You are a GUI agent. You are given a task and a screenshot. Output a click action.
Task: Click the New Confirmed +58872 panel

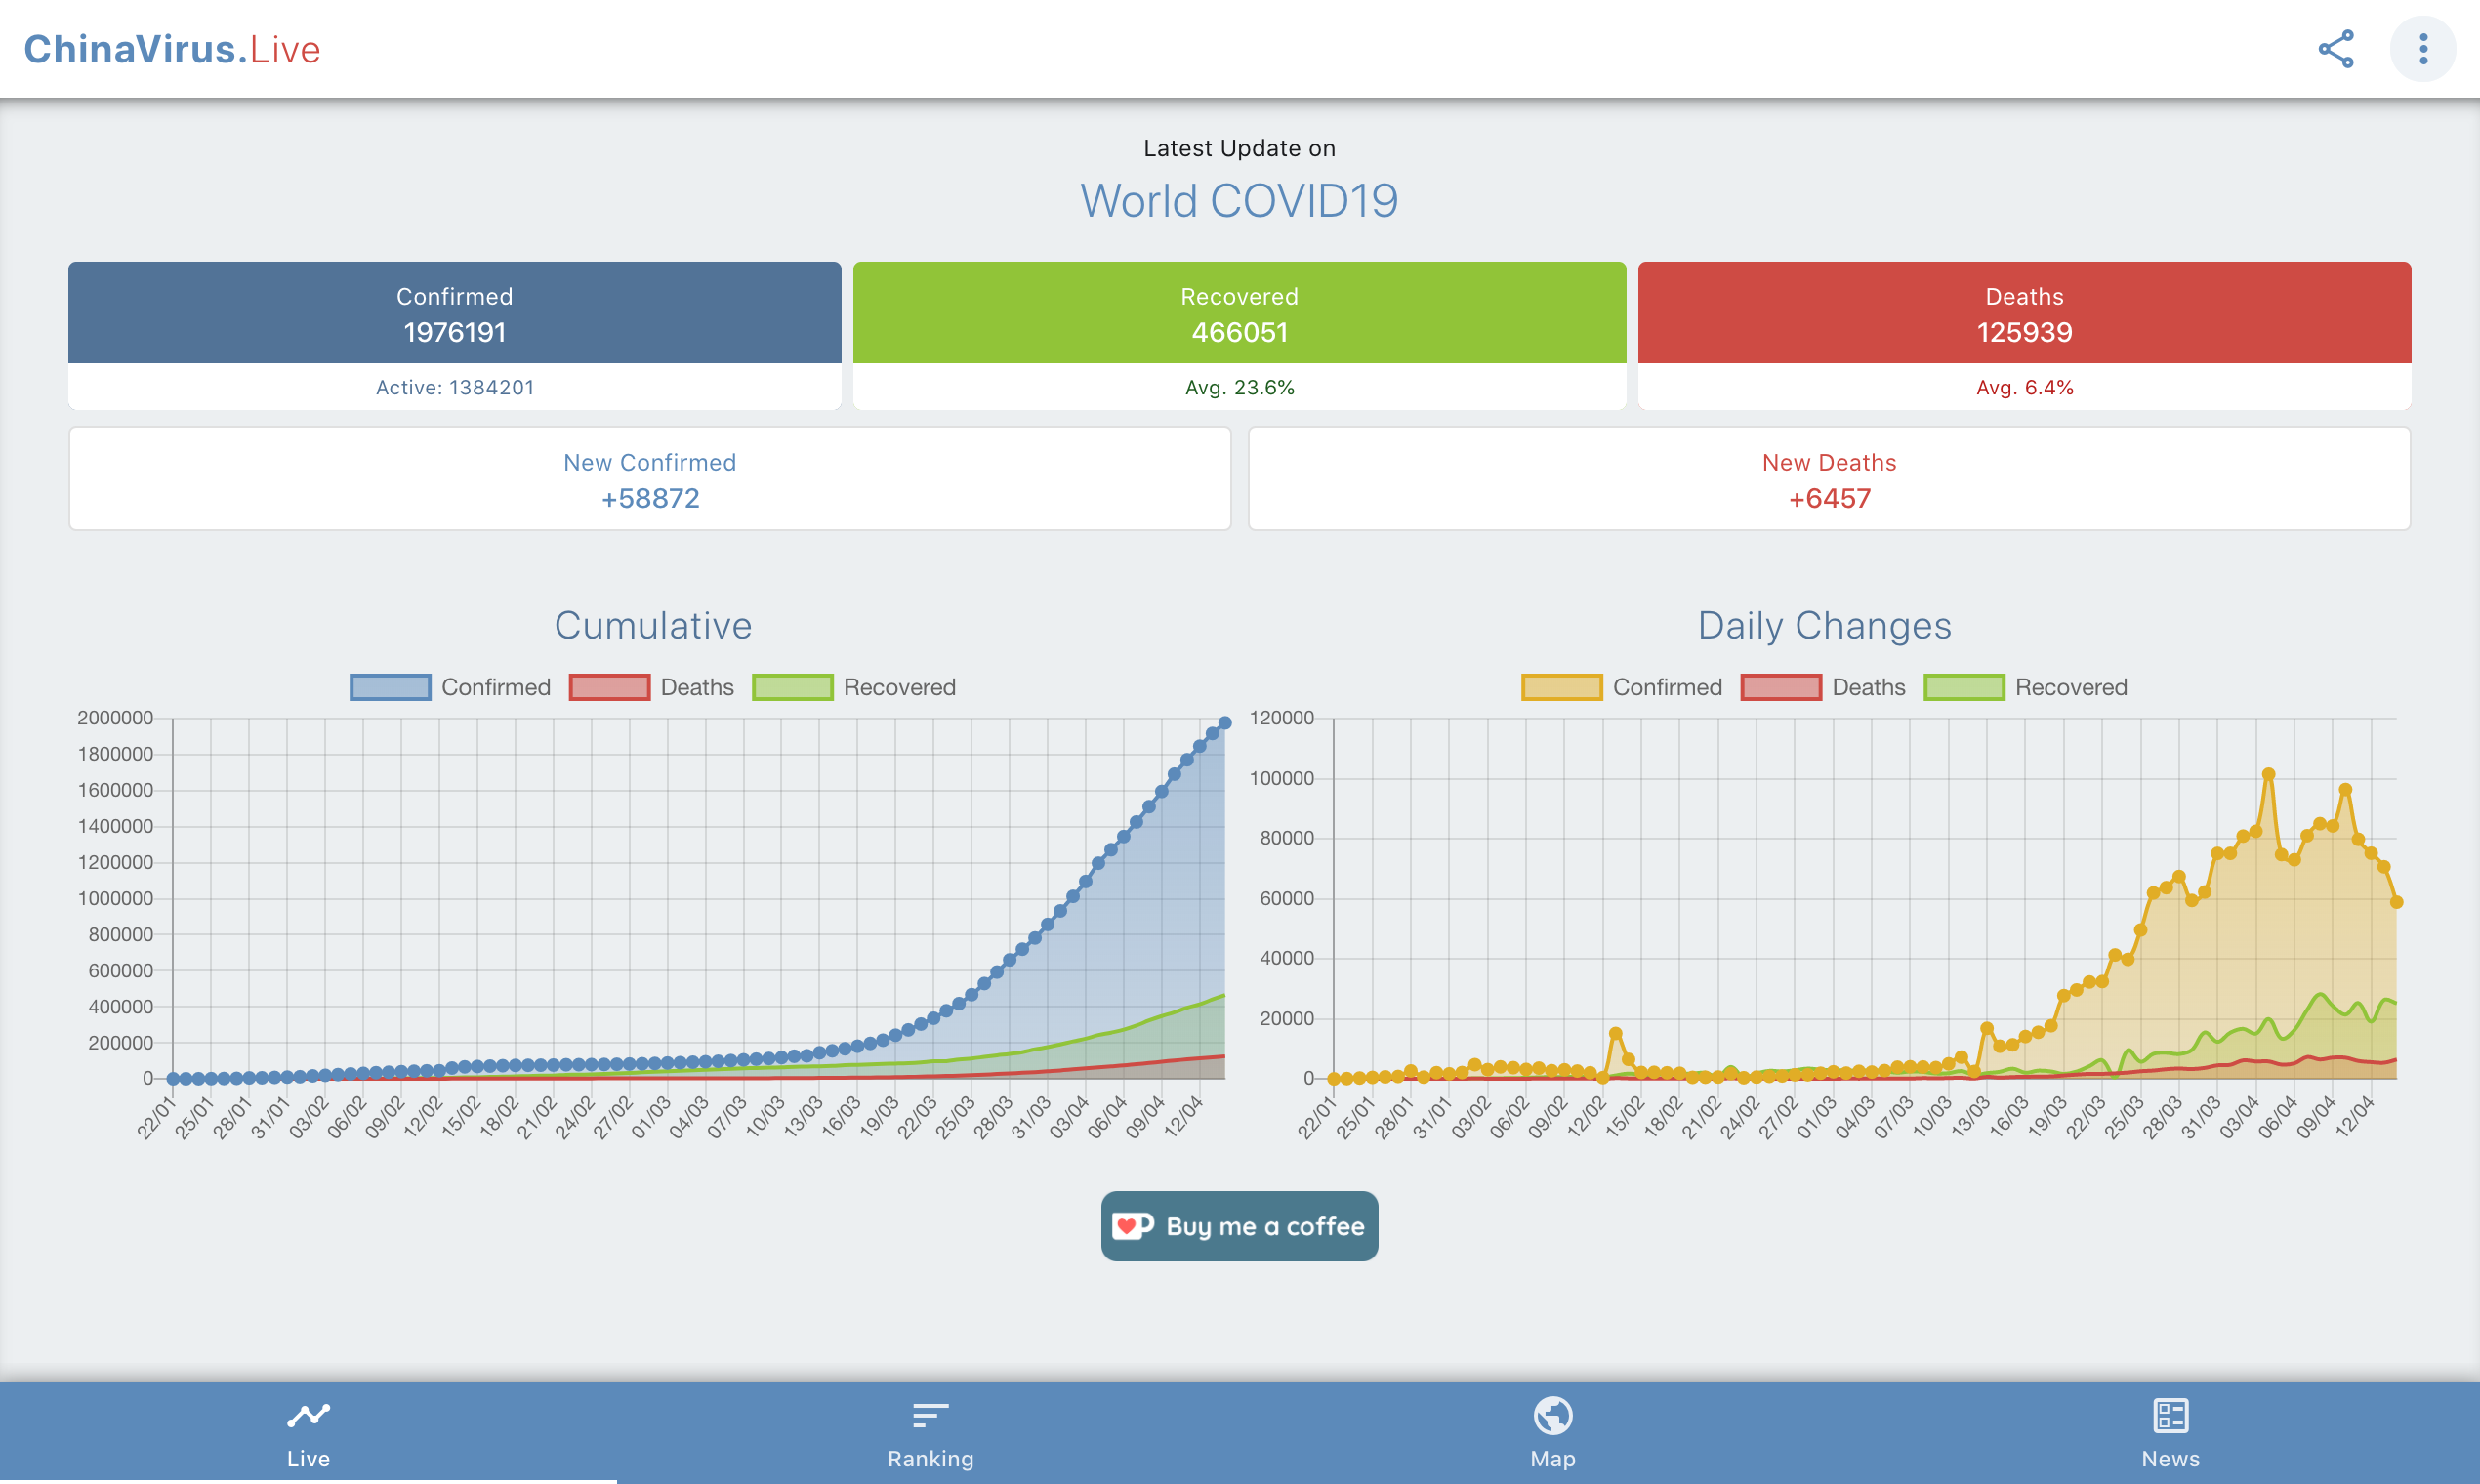[x=650, y=479]
